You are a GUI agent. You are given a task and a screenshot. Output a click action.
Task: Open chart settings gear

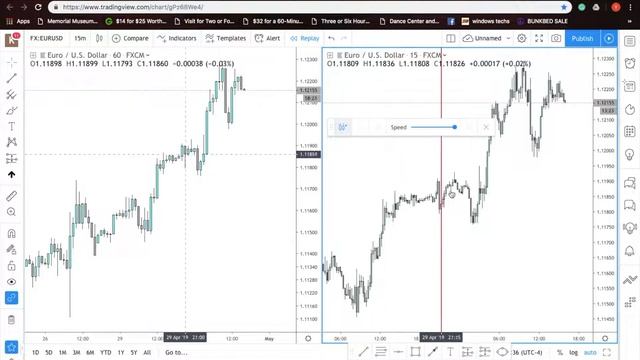coord(522,38)
